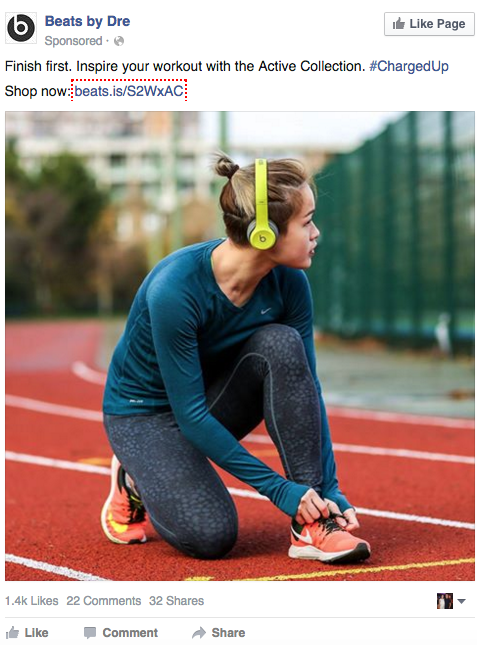Viewport: 477px width, 645px height.
Task: Open the Beats by Dre page name
Action: (87, 21)
